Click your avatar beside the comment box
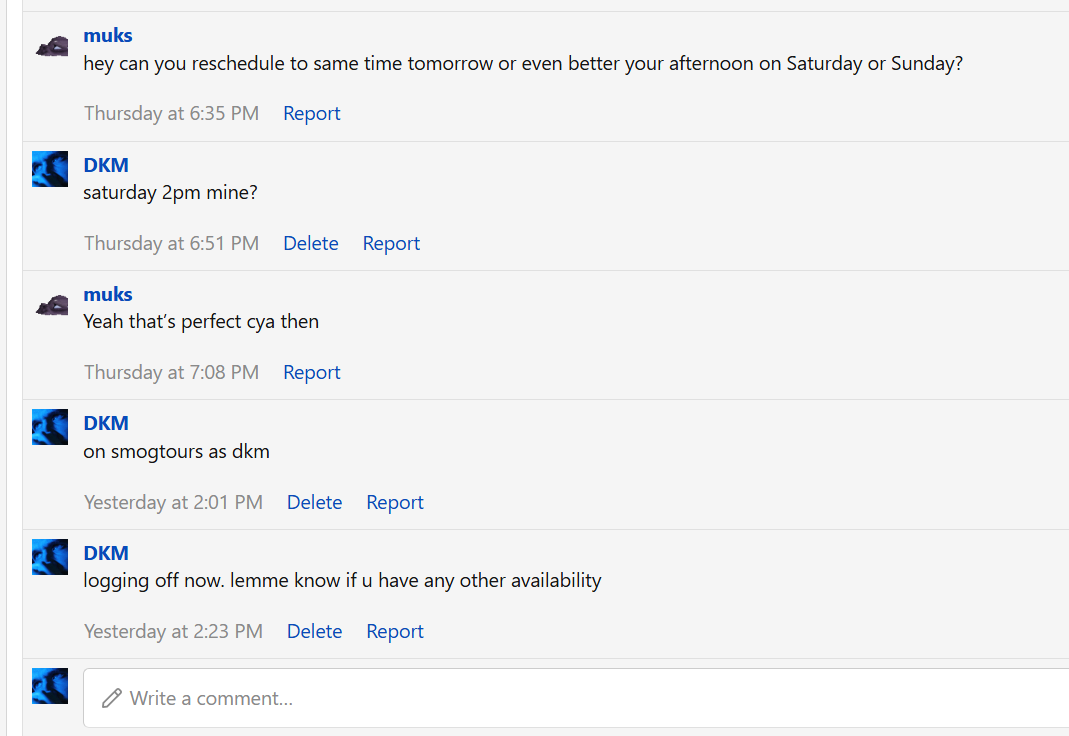Viewport: 1069px width, 736px height. click(50, 686)
